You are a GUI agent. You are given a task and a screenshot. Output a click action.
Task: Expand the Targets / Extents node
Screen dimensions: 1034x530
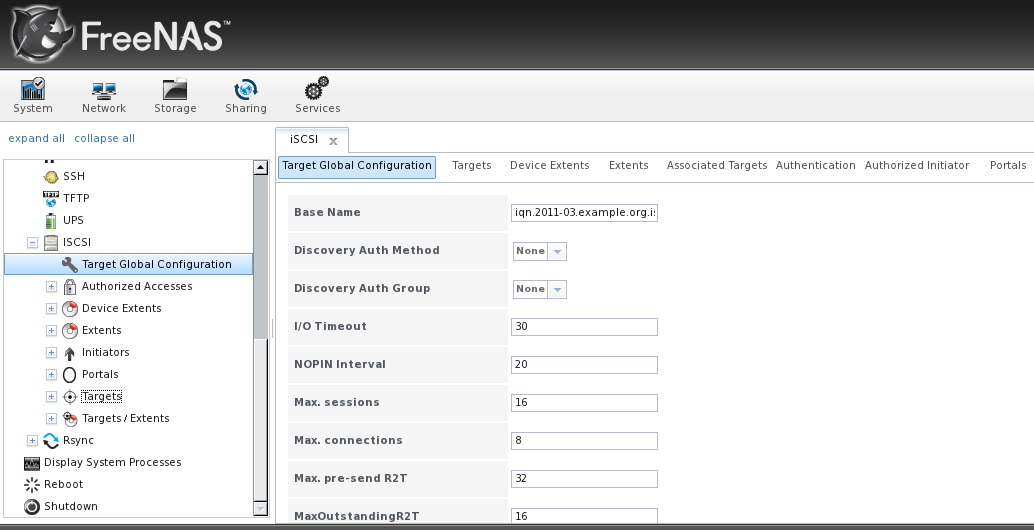[x=51, y=419]
